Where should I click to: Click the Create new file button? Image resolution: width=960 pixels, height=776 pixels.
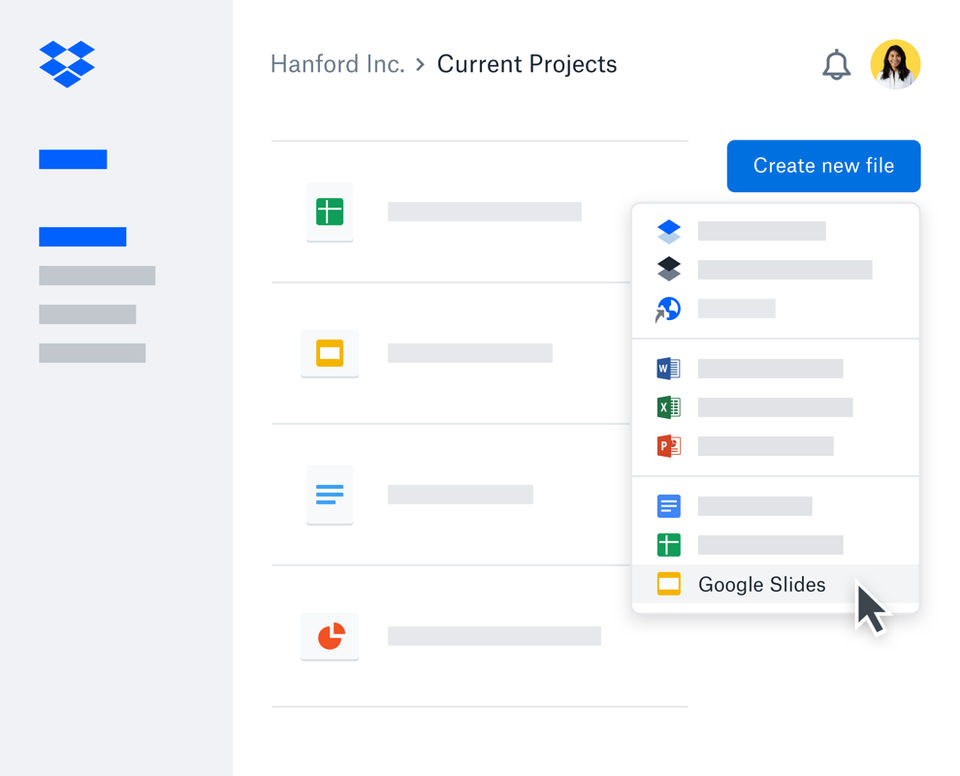tap(823, 166)
